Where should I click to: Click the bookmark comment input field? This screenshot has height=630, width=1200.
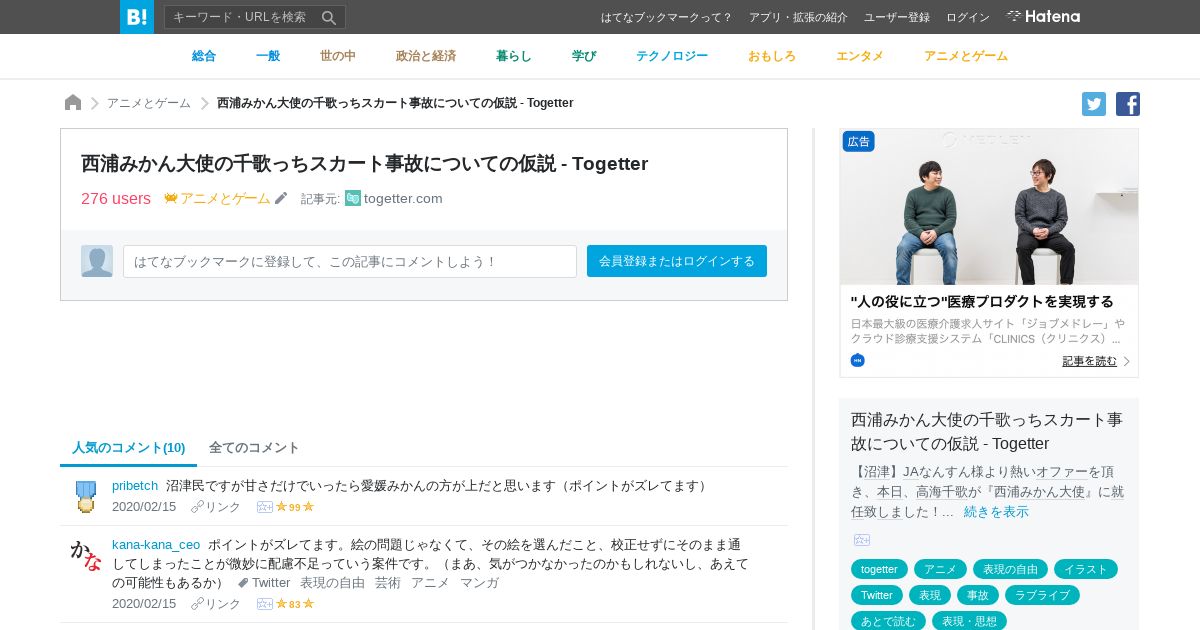click(x=350, y=261)
